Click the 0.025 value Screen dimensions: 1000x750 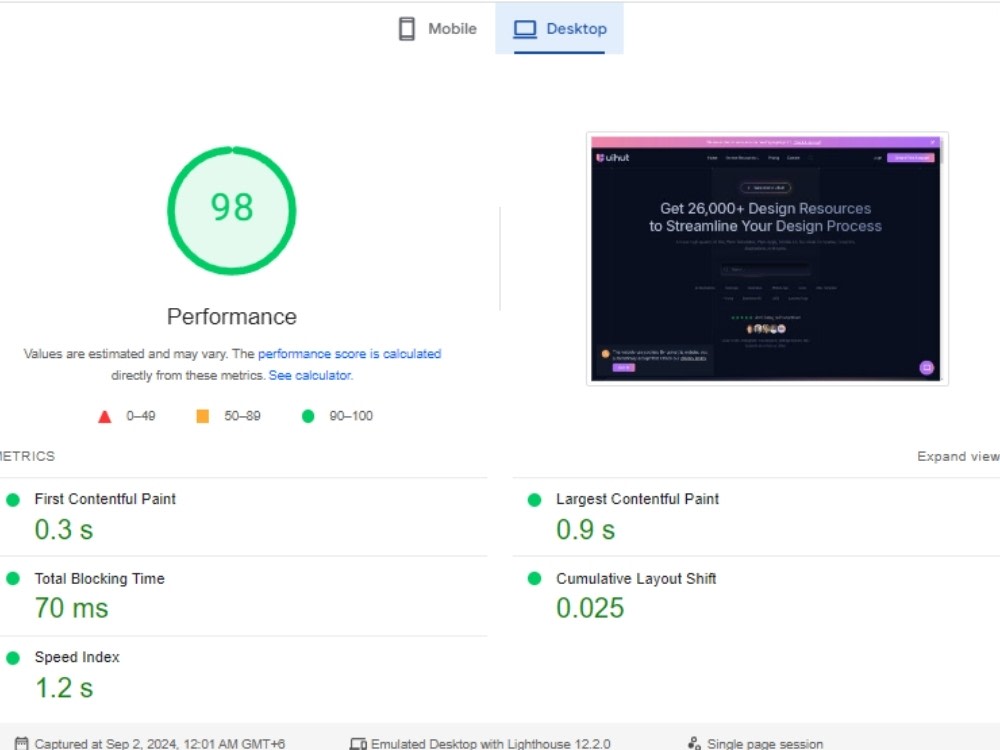pyautogui.click(x=590, y=608)
